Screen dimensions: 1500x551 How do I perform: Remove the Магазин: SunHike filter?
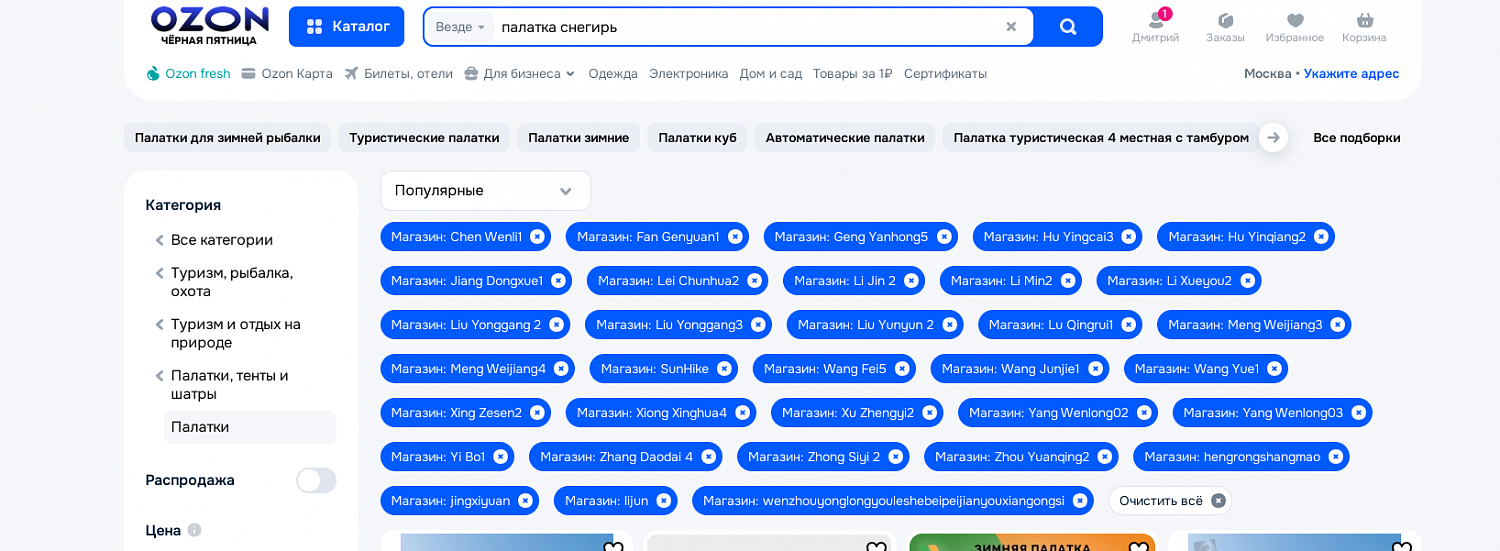pyautogui.click(x=724, y=369)
